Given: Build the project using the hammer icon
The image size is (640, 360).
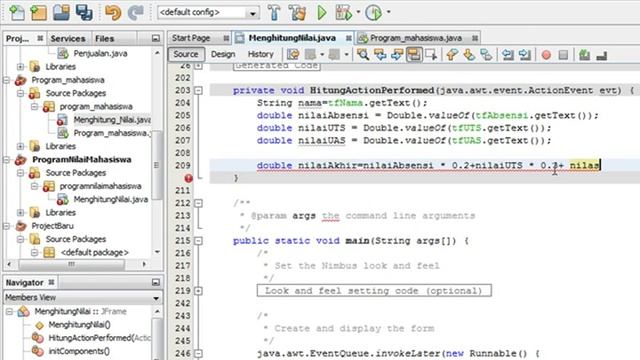Looking at the screenshot, I should (274, 13).
